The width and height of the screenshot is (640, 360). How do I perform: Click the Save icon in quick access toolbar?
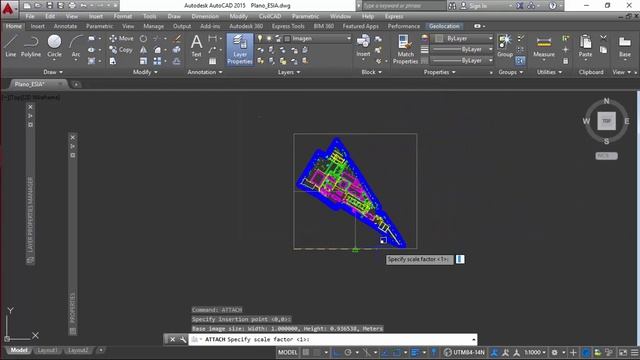[x=49, y=6]
